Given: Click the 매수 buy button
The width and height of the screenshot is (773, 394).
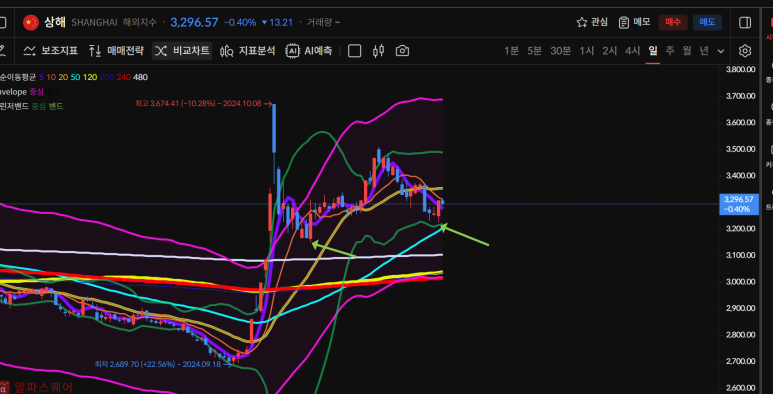Looking at the screenshot, I should (673, 22).
